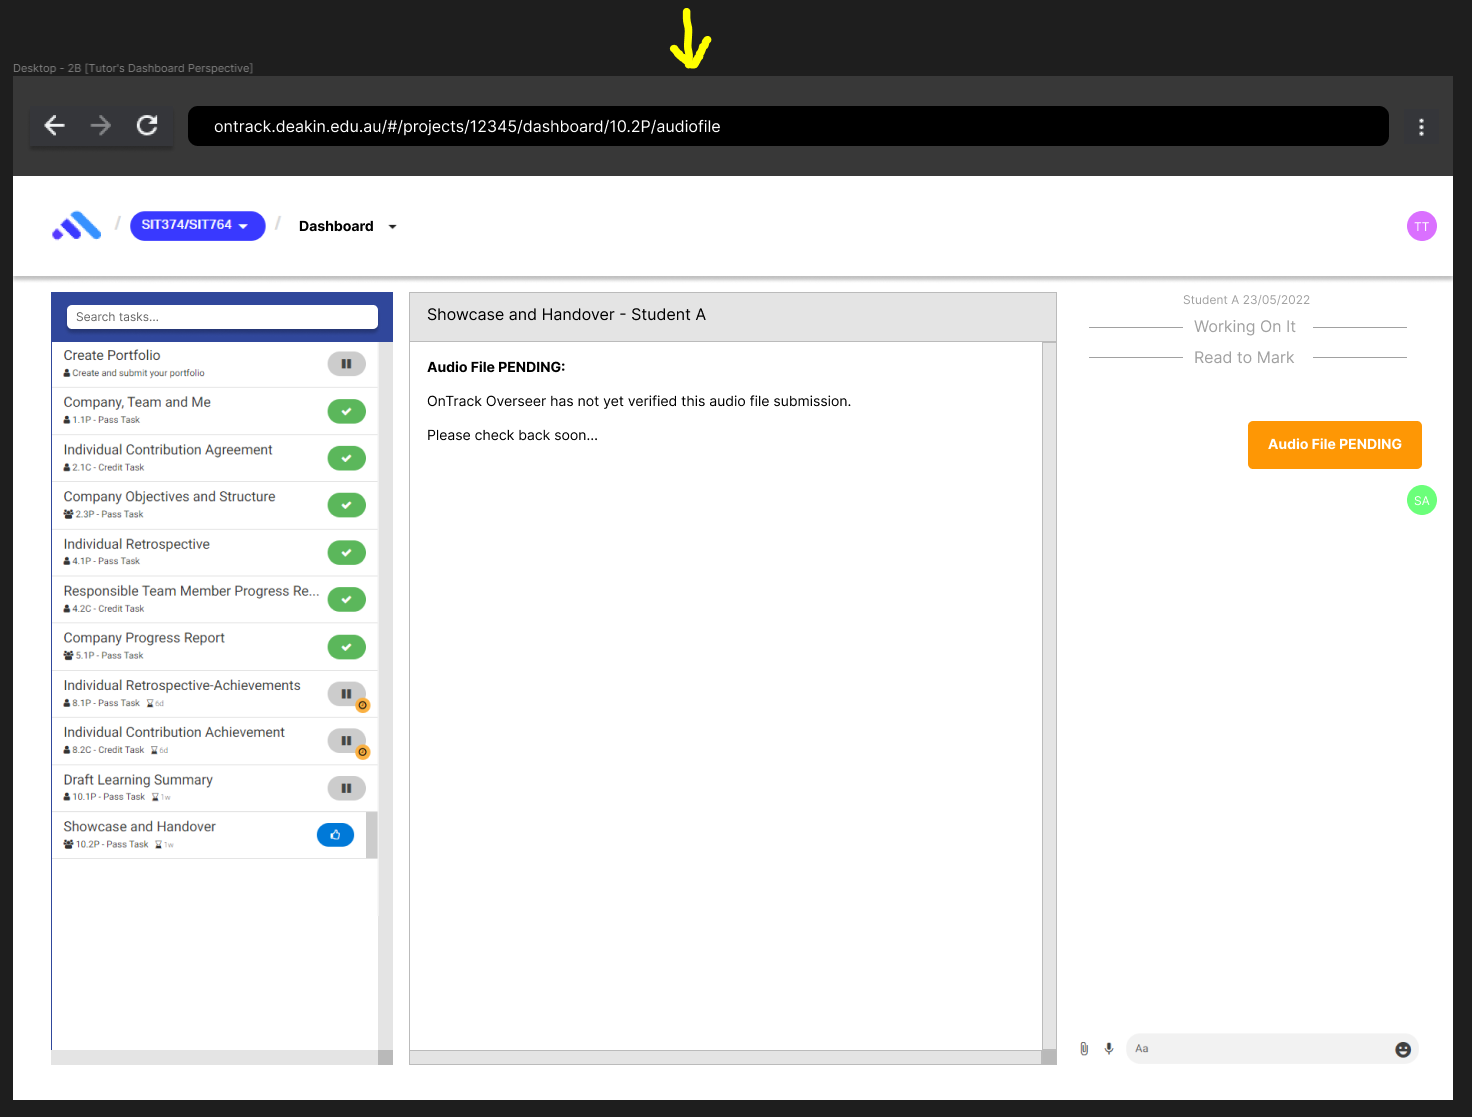Expand the SIT374/SIT764 unit dropdown
Image resolution: width=1472 pixels, height=1117 pixels.
(x=197, y=226)
